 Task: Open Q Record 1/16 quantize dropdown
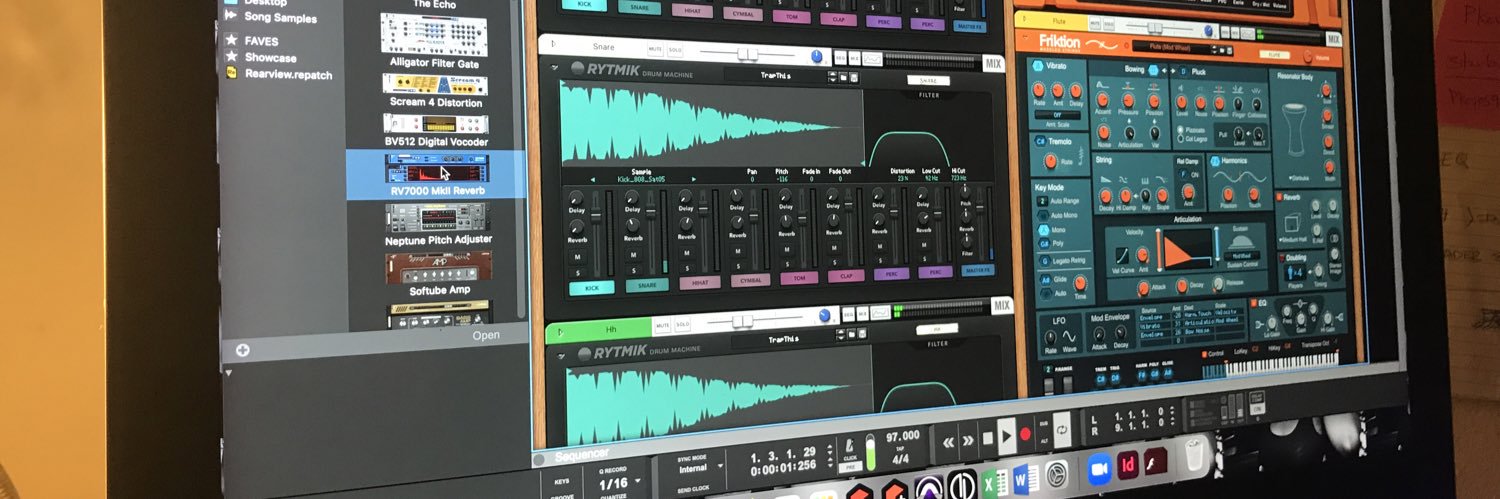pyautogui.click(x=621, y=484)
